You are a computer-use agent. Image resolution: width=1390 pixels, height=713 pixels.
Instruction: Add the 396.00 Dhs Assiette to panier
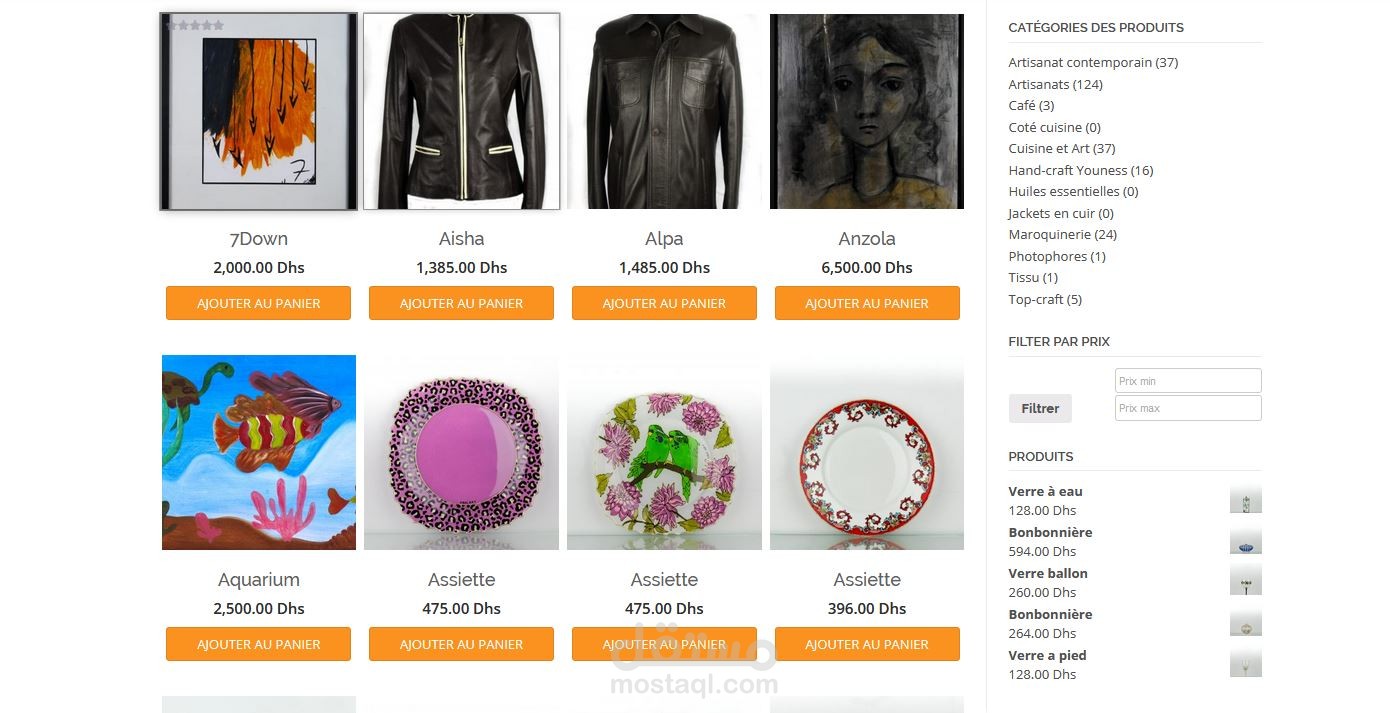[x=867, y=644]
